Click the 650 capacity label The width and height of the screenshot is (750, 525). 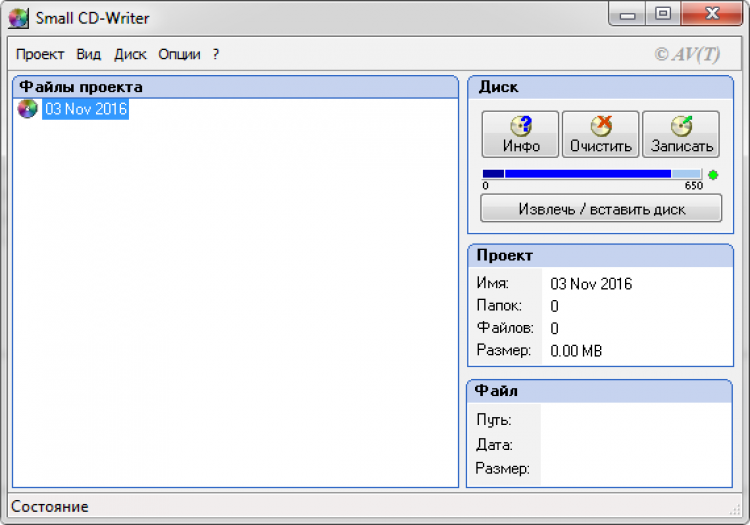694,186
